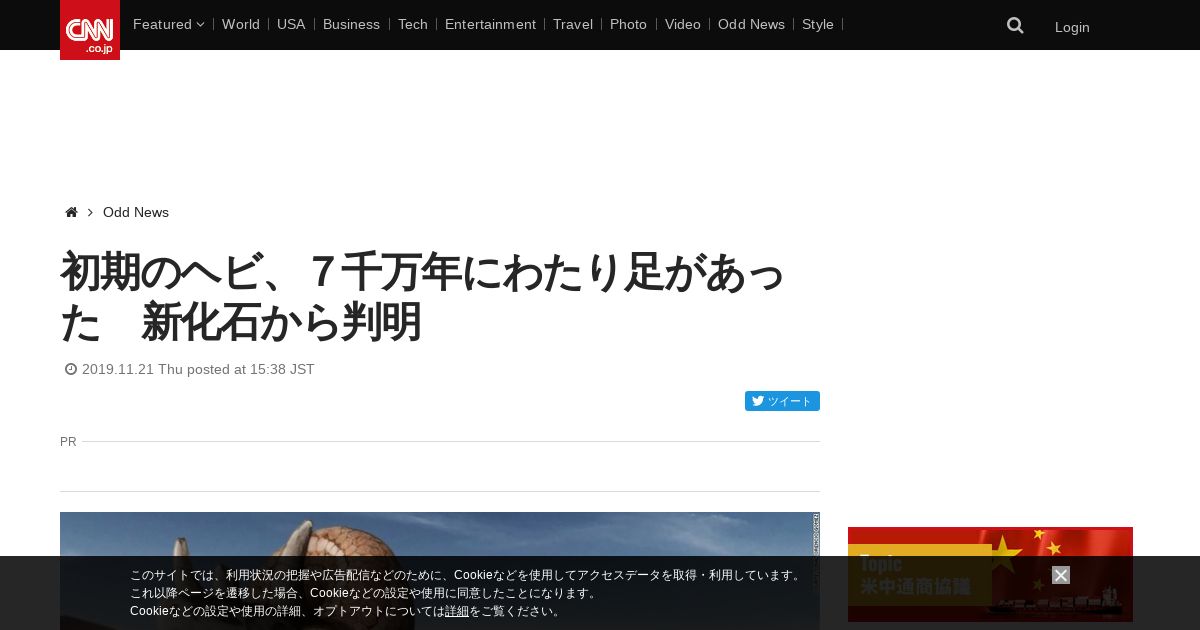
Task: Open the World section
Action: pos(241,24)
